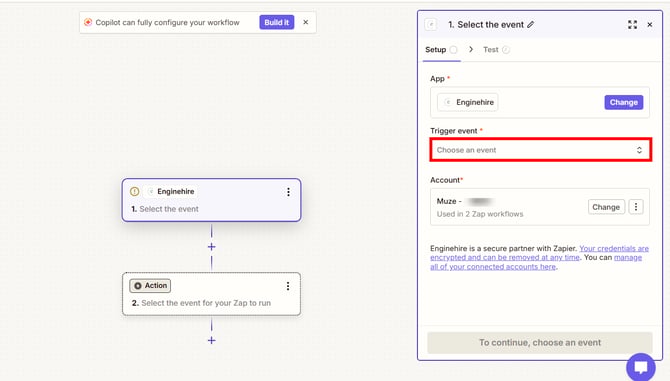Add a step between trigger and action
This screenshot has height=381, width=670.
pos(212,247)
